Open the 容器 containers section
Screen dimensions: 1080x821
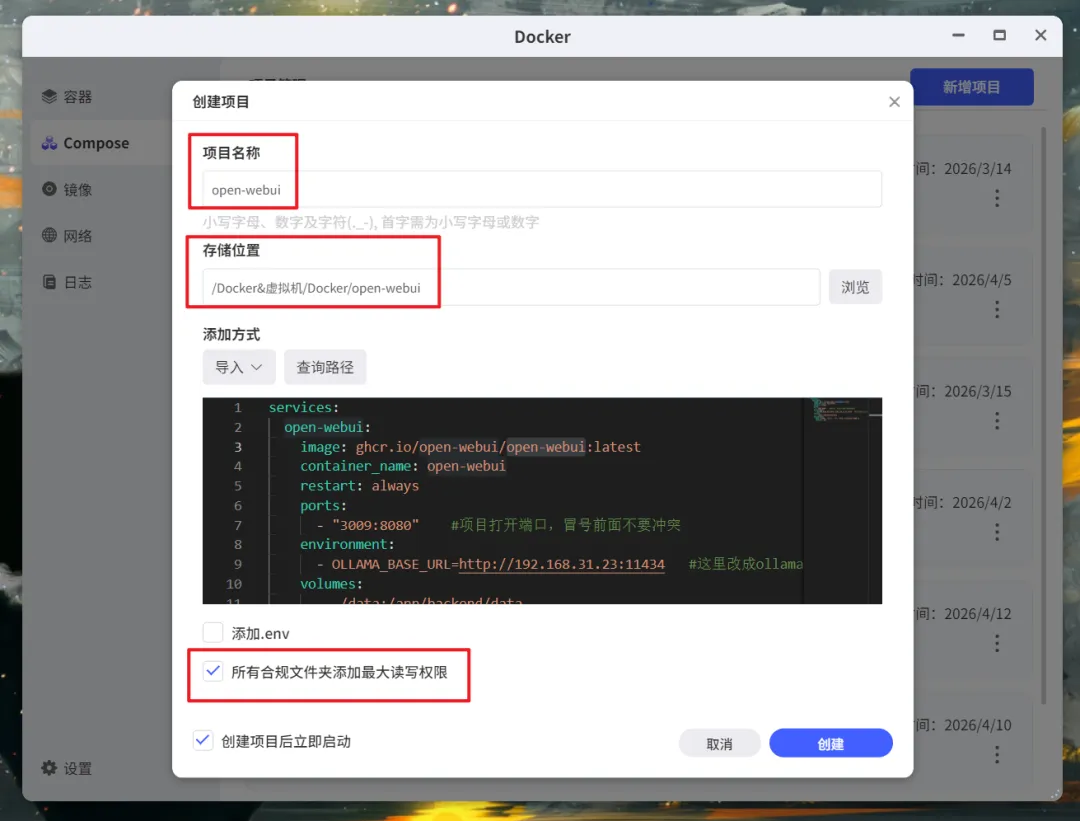pyautogui.click(x=67, y=96)
